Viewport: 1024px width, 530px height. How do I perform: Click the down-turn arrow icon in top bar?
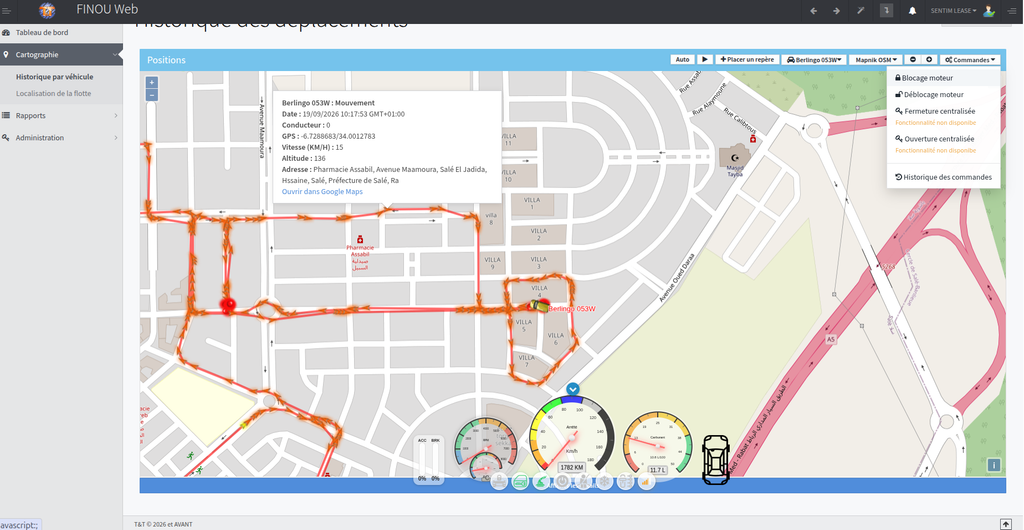pyautogui.click(x=886, y=10)
